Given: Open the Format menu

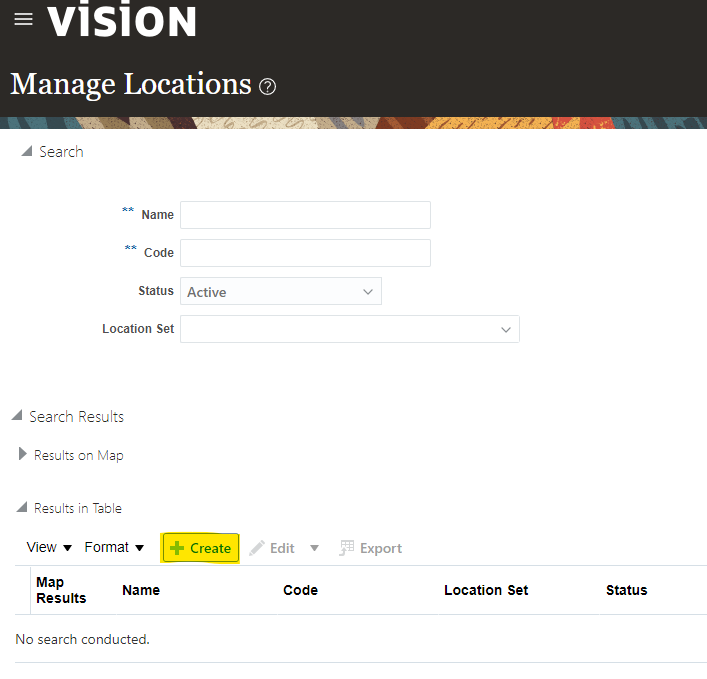Looking at the screenshot, I should pos(114,548).
